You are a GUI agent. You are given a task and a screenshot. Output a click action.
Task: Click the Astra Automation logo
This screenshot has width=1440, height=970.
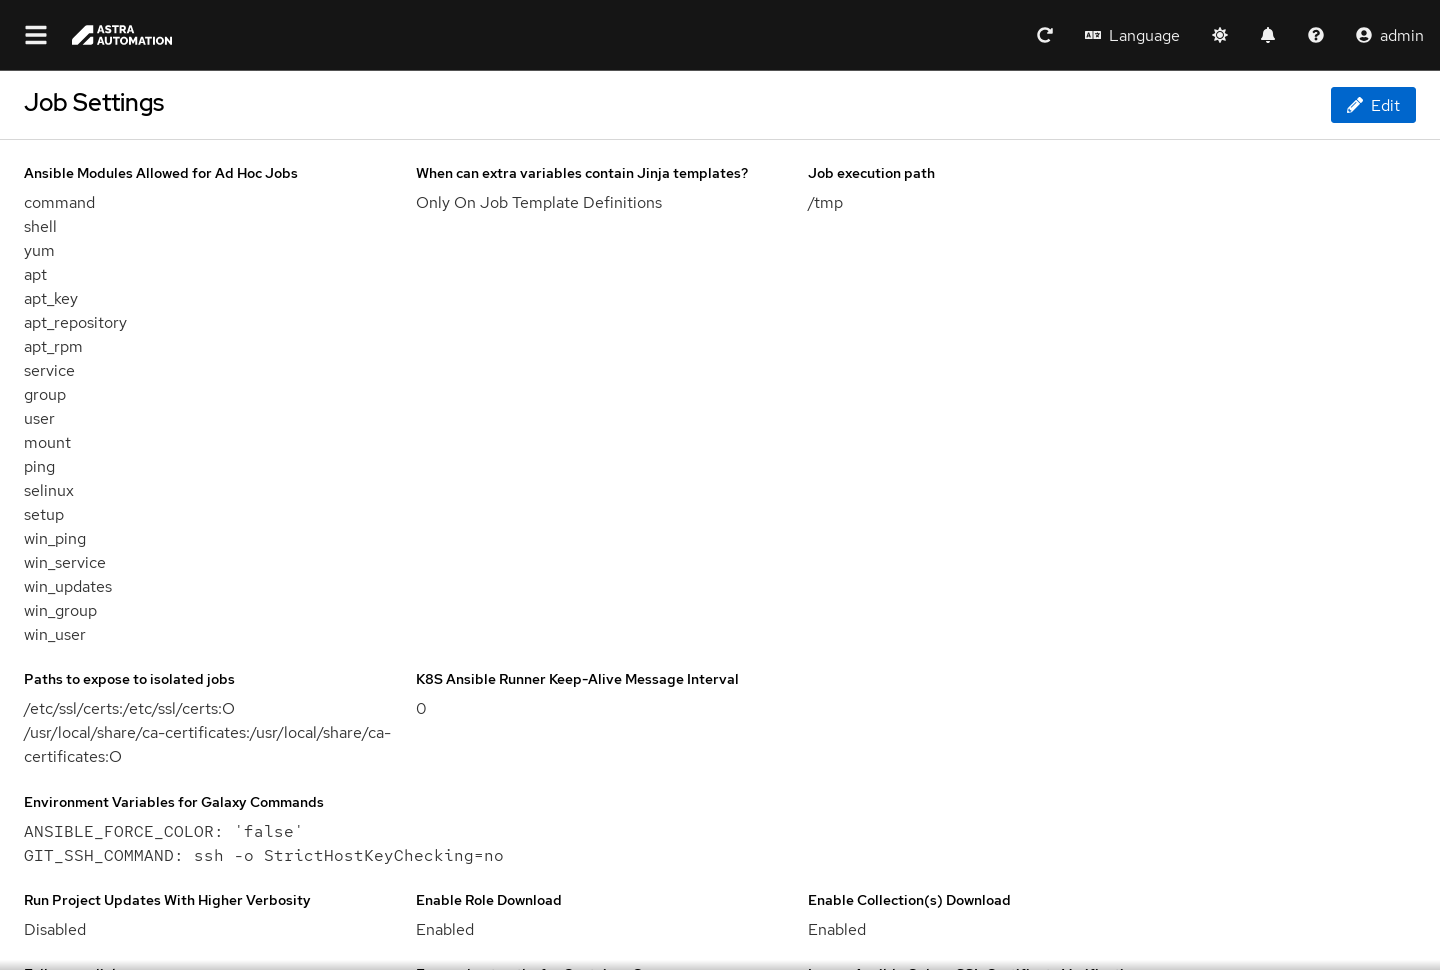(x=122, y=35)
